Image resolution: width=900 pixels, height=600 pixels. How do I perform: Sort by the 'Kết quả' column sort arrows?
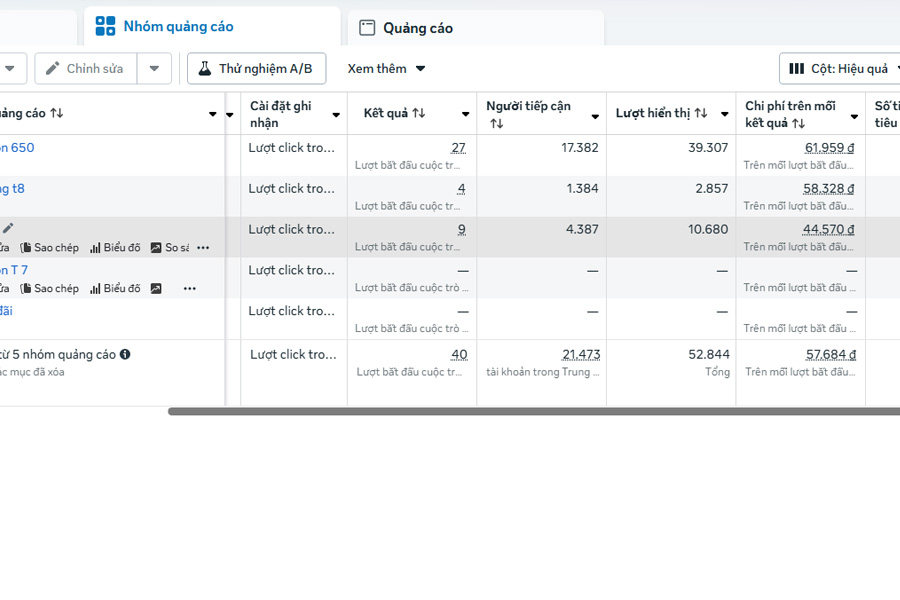tap(418, 114)
